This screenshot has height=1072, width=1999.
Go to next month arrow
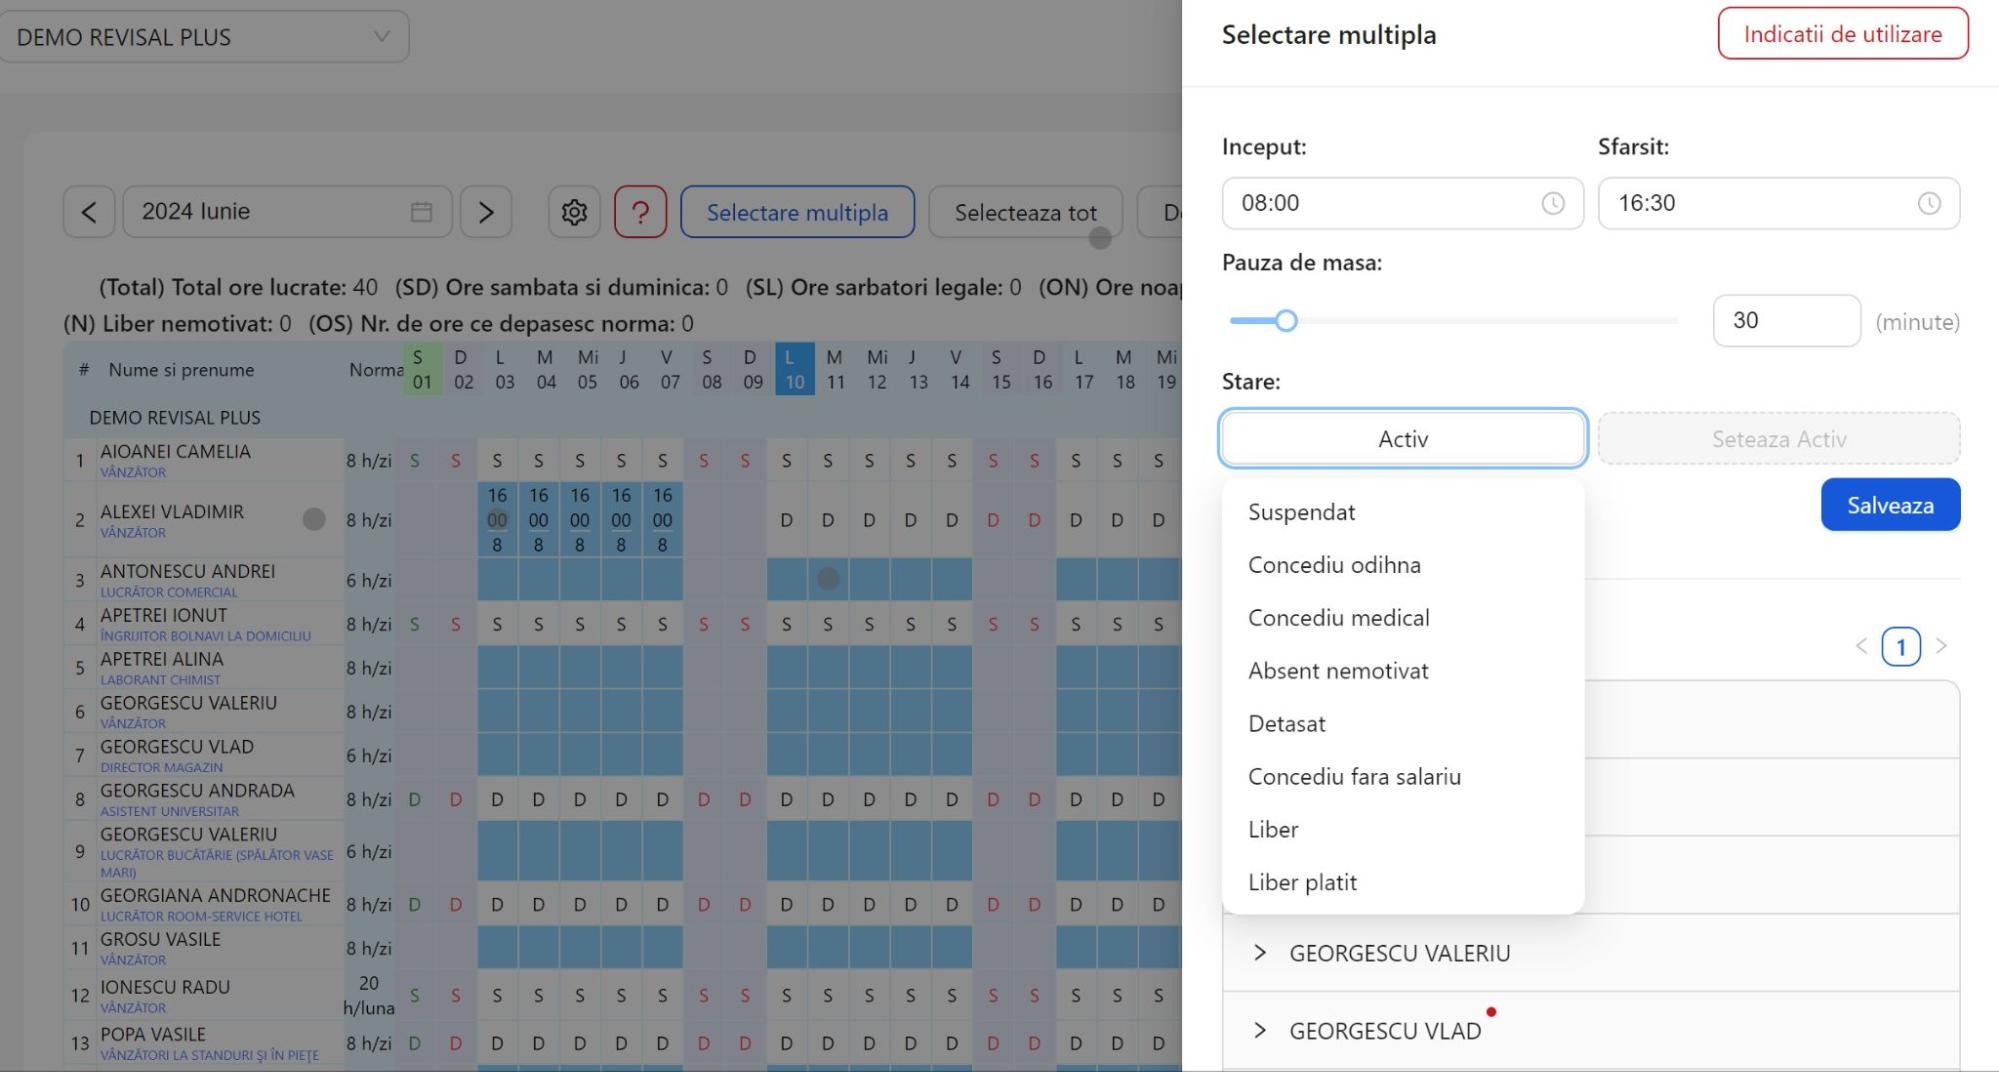486,212
